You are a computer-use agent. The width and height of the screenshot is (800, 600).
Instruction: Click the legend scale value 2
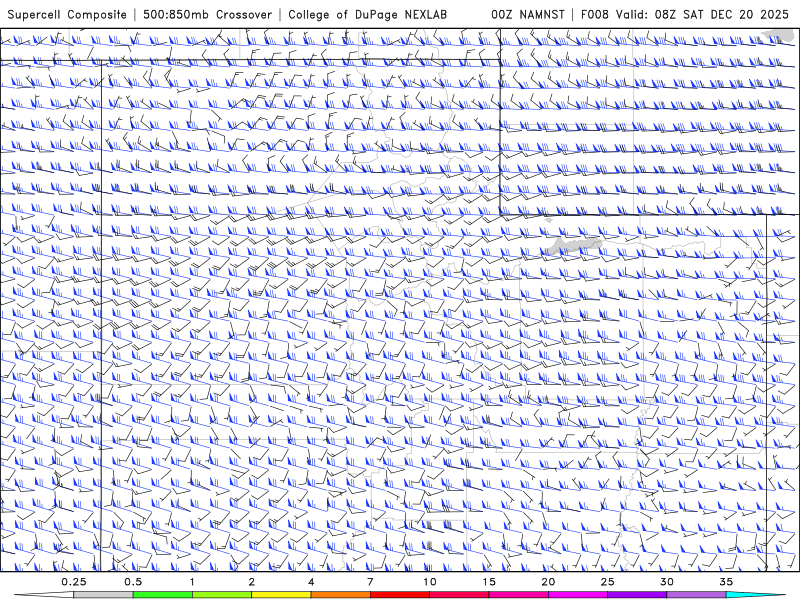pos(252,582)
